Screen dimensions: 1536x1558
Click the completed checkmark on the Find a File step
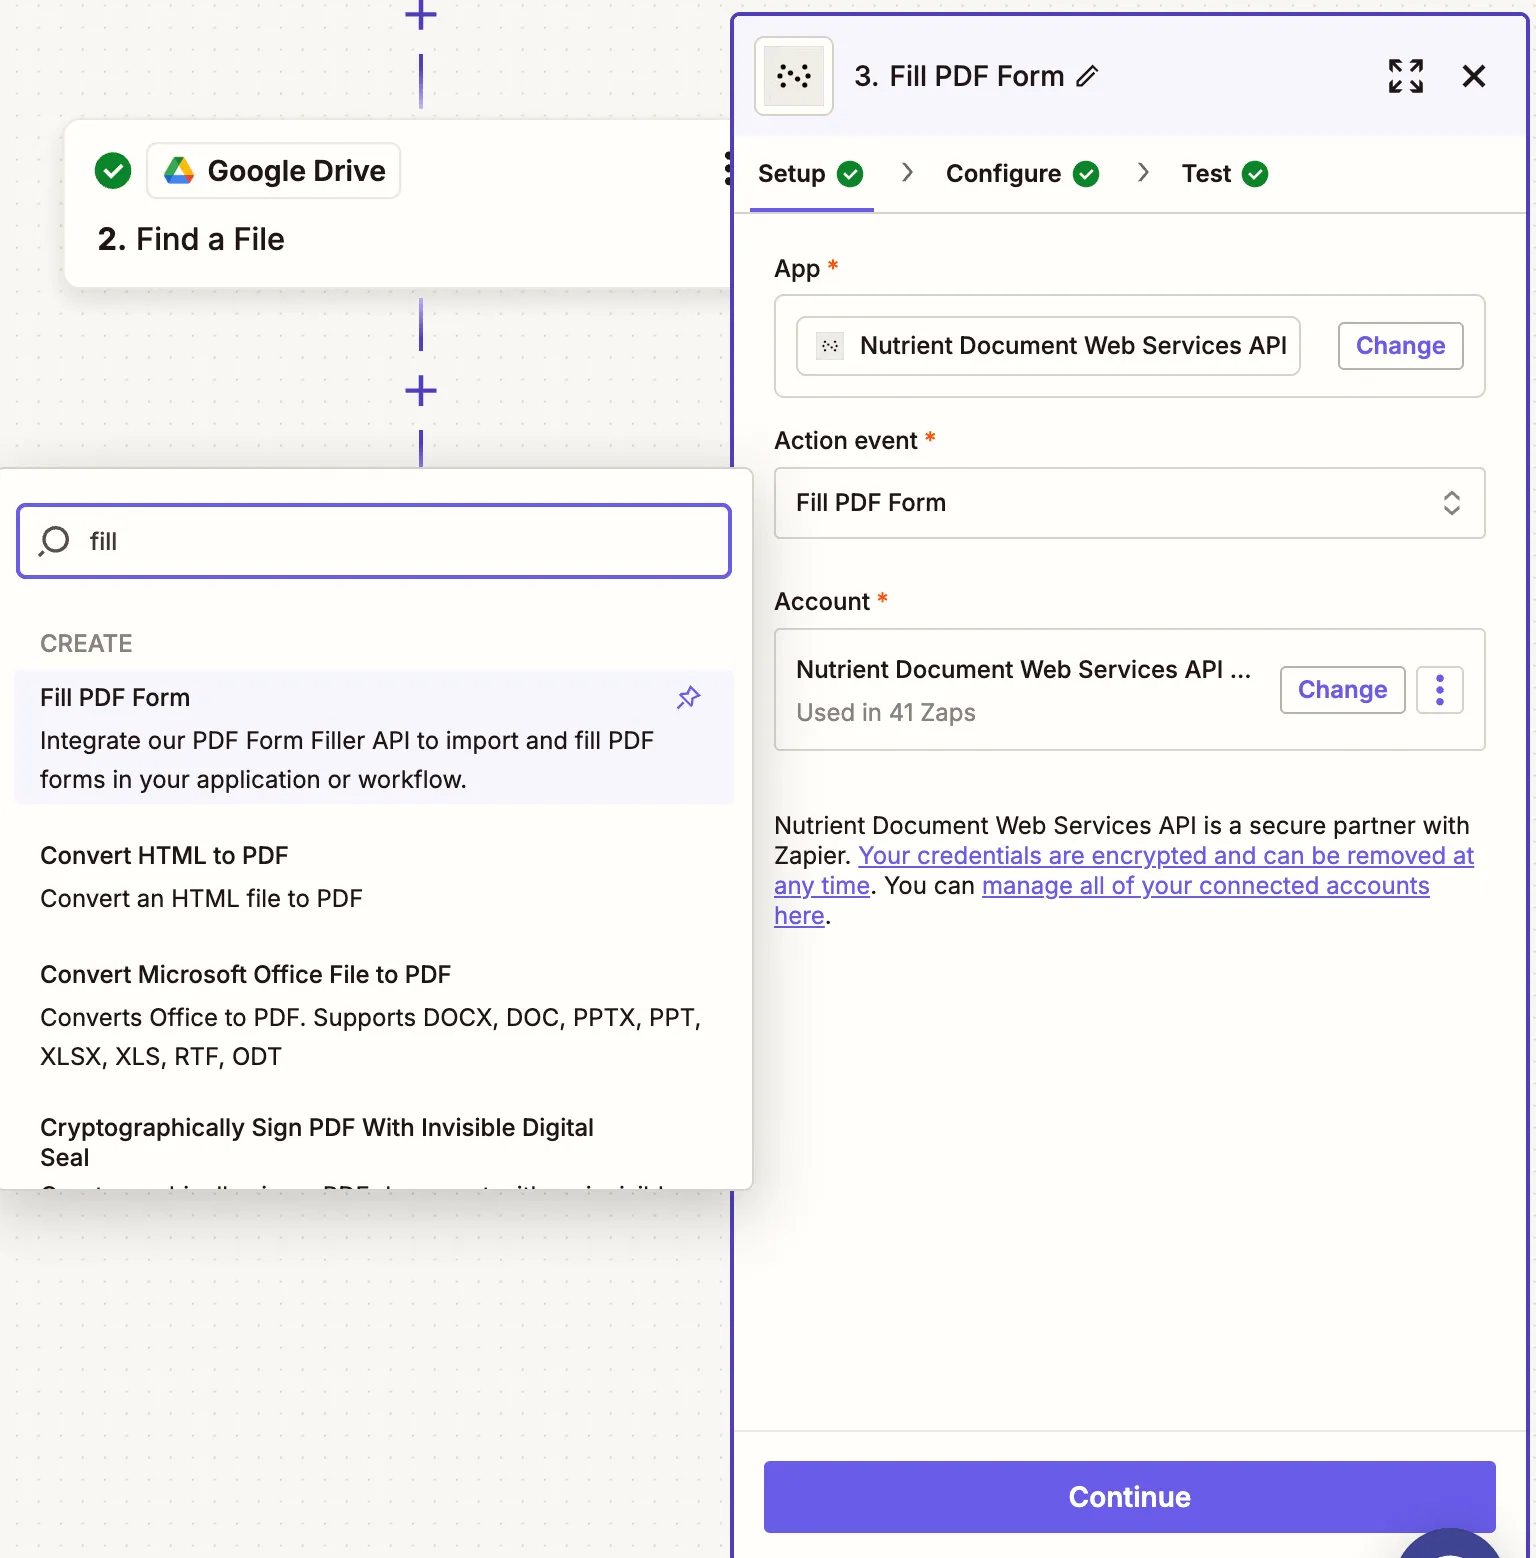coord(112,170)
